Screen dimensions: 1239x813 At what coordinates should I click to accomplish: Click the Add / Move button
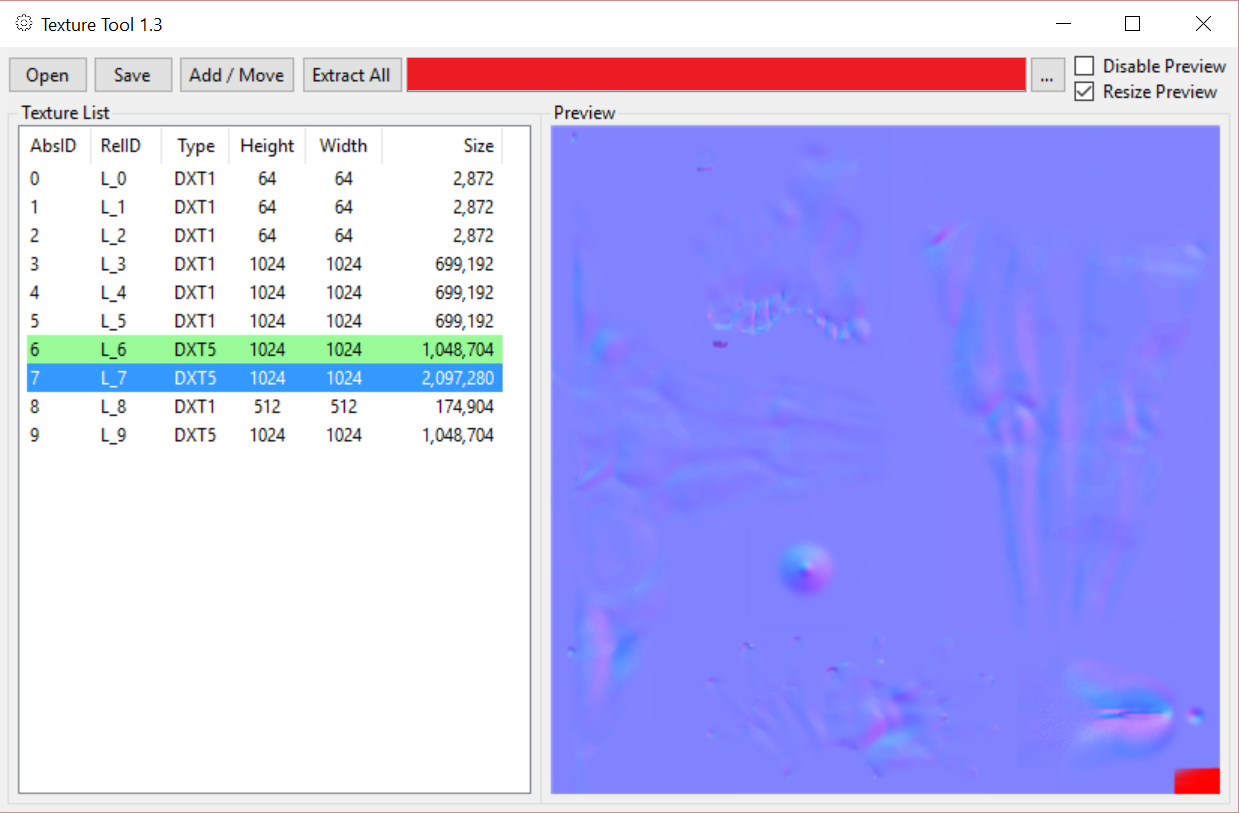237,75
